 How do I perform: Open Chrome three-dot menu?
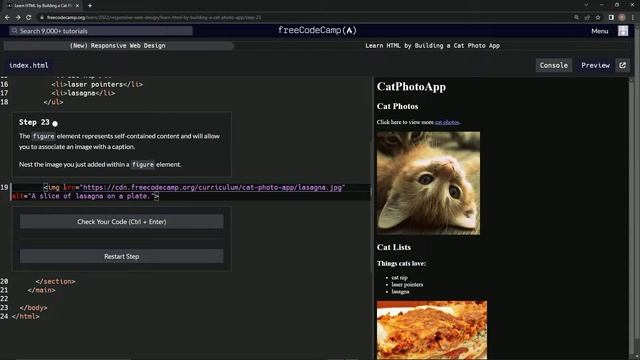coord(633,18)
